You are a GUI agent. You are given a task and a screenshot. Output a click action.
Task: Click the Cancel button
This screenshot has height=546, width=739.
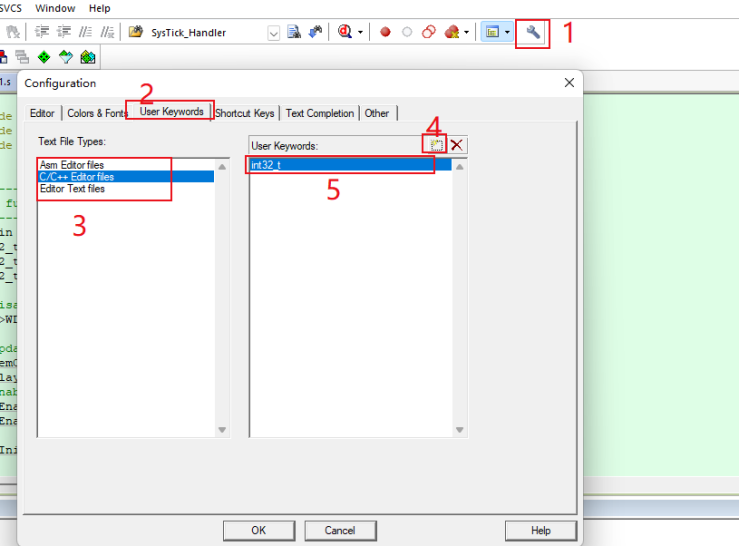[x=340, y=530]
